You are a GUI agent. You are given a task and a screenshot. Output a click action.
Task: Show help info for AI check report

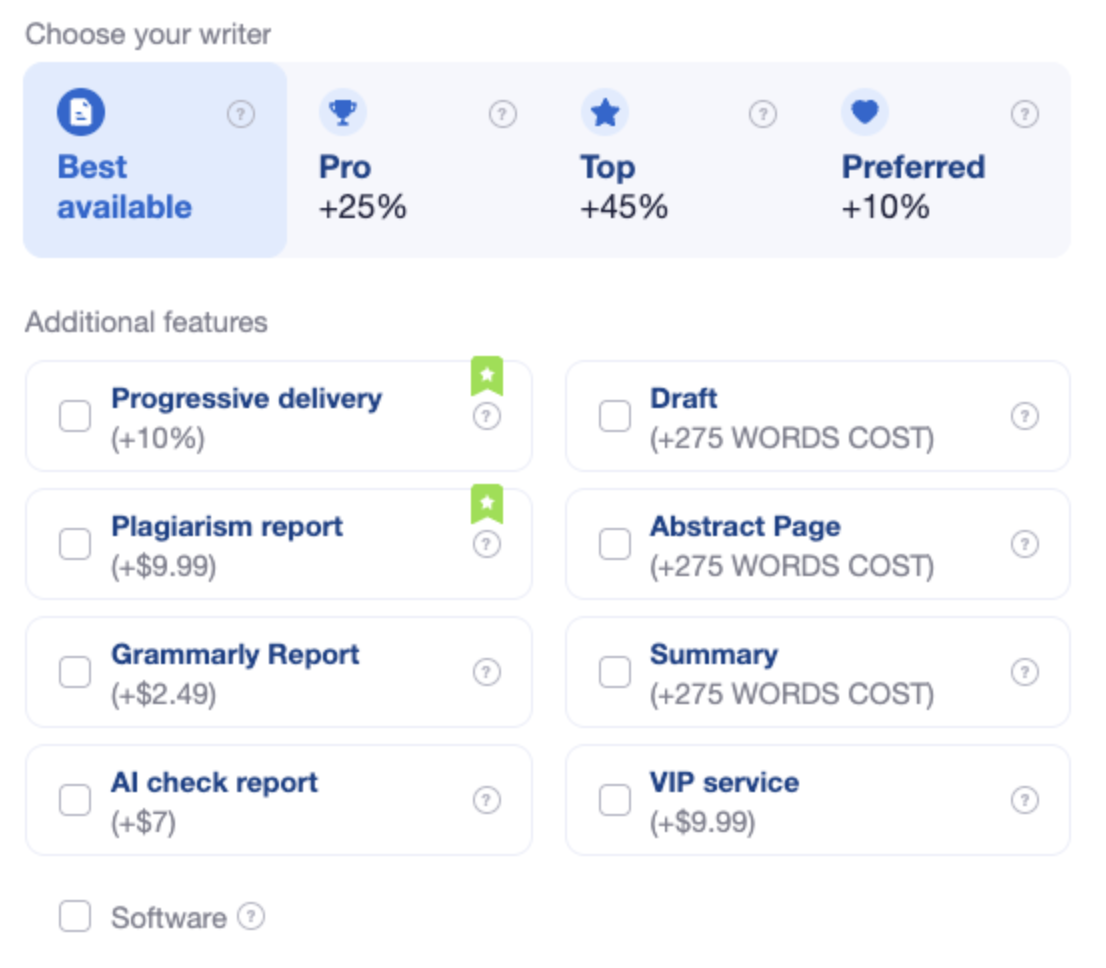[486, 800]
